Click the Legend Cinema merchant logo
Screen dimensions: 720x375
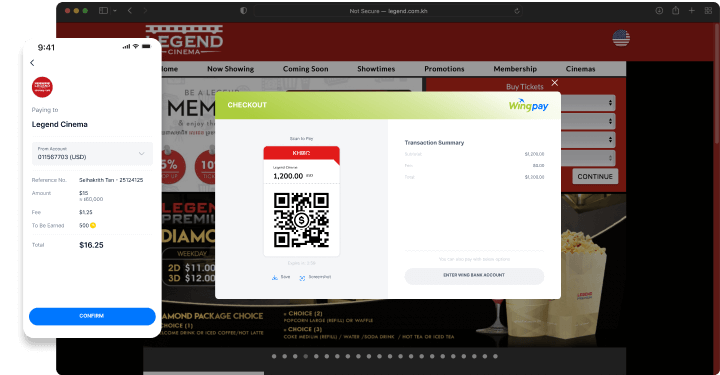coord(42,87)
